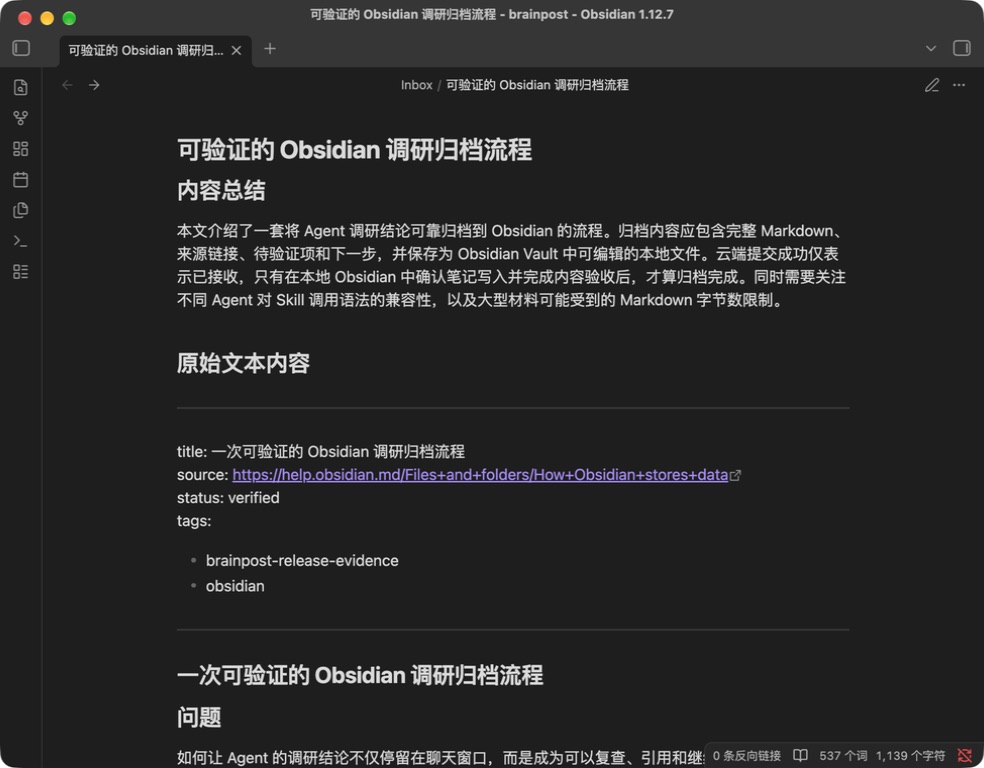Open the help.obsidian.md source link
984x768 pixels.
(x=480, y=474)
